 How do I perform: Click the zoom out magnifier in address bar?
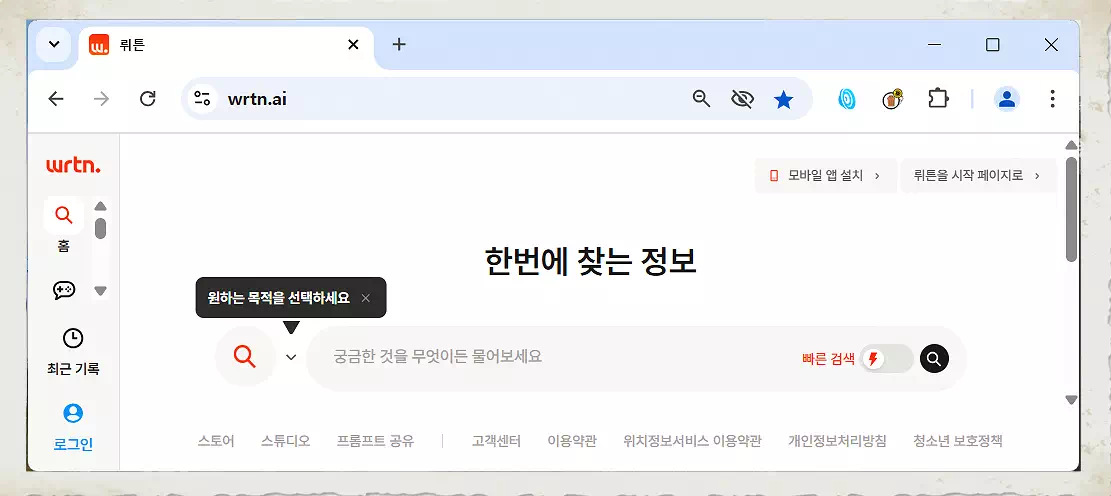tap(701, 99)
